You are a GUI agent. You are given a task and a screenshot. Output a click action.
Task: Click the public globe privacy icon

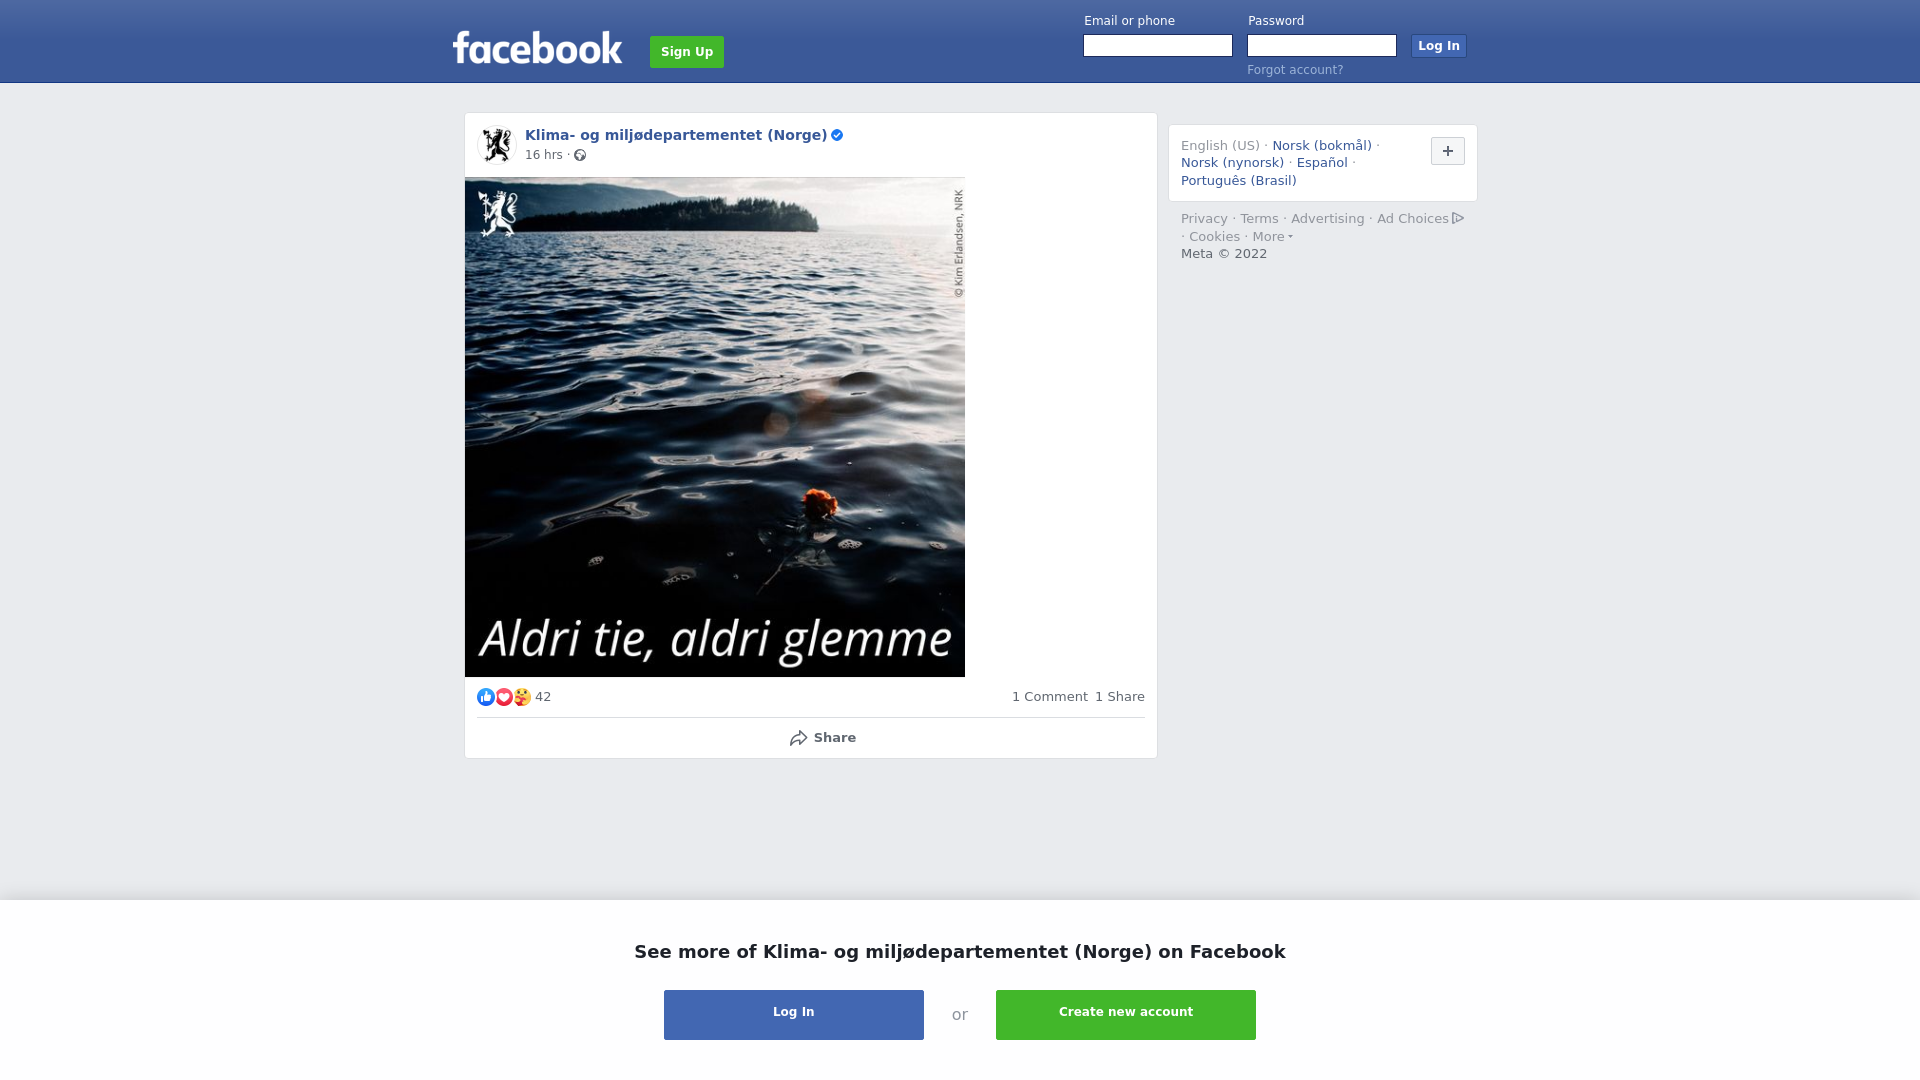tap(580, 155)
